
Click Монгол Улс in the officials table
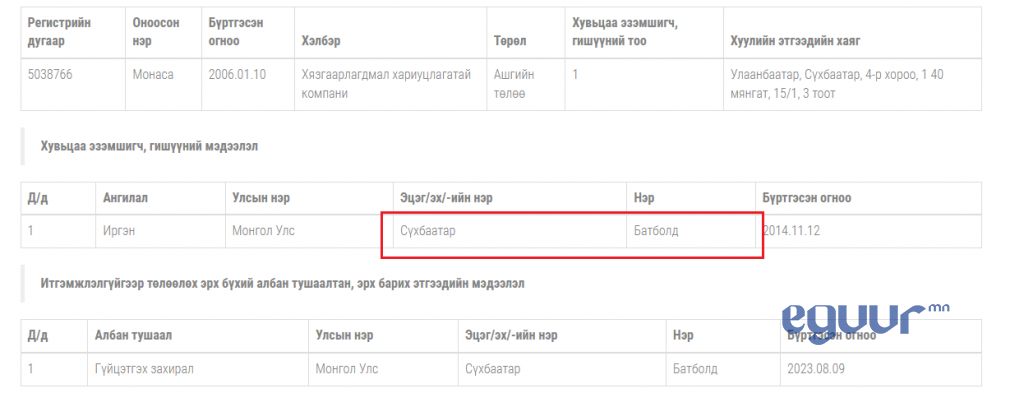[347, 369]
